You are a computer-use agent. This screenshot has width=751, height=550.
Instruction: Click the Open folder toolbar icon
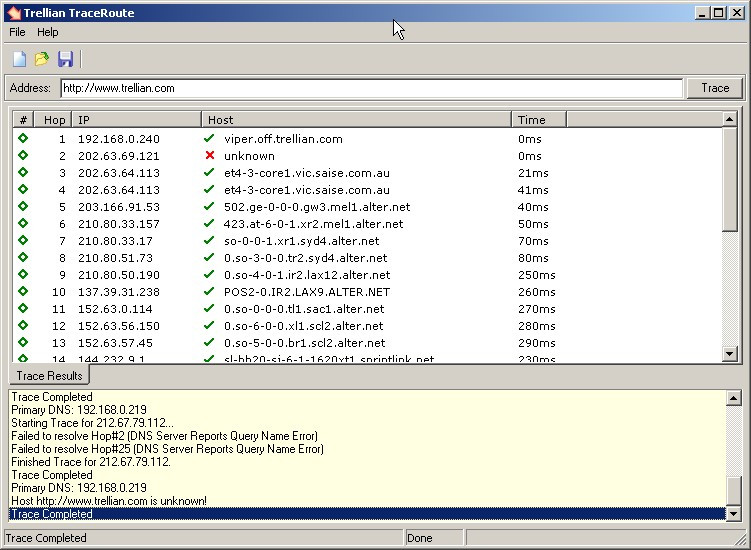coord(42,59)
